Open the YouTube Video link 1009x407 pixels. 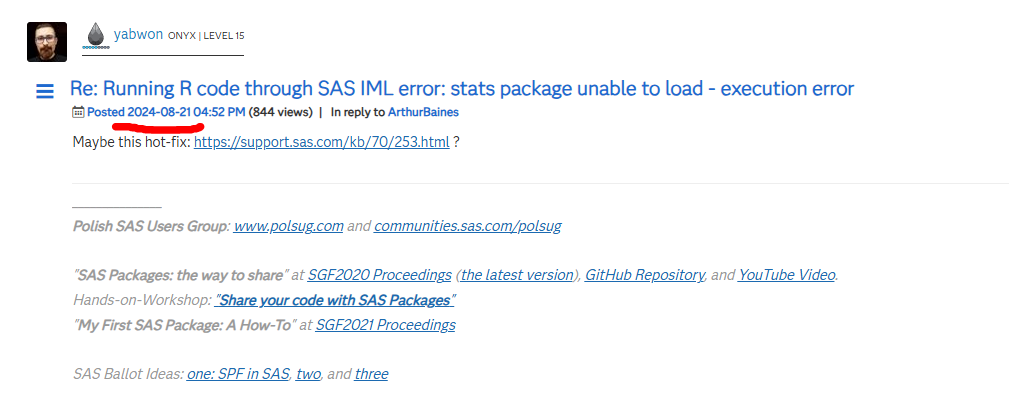pyautogui.click(x=786, y=275)
